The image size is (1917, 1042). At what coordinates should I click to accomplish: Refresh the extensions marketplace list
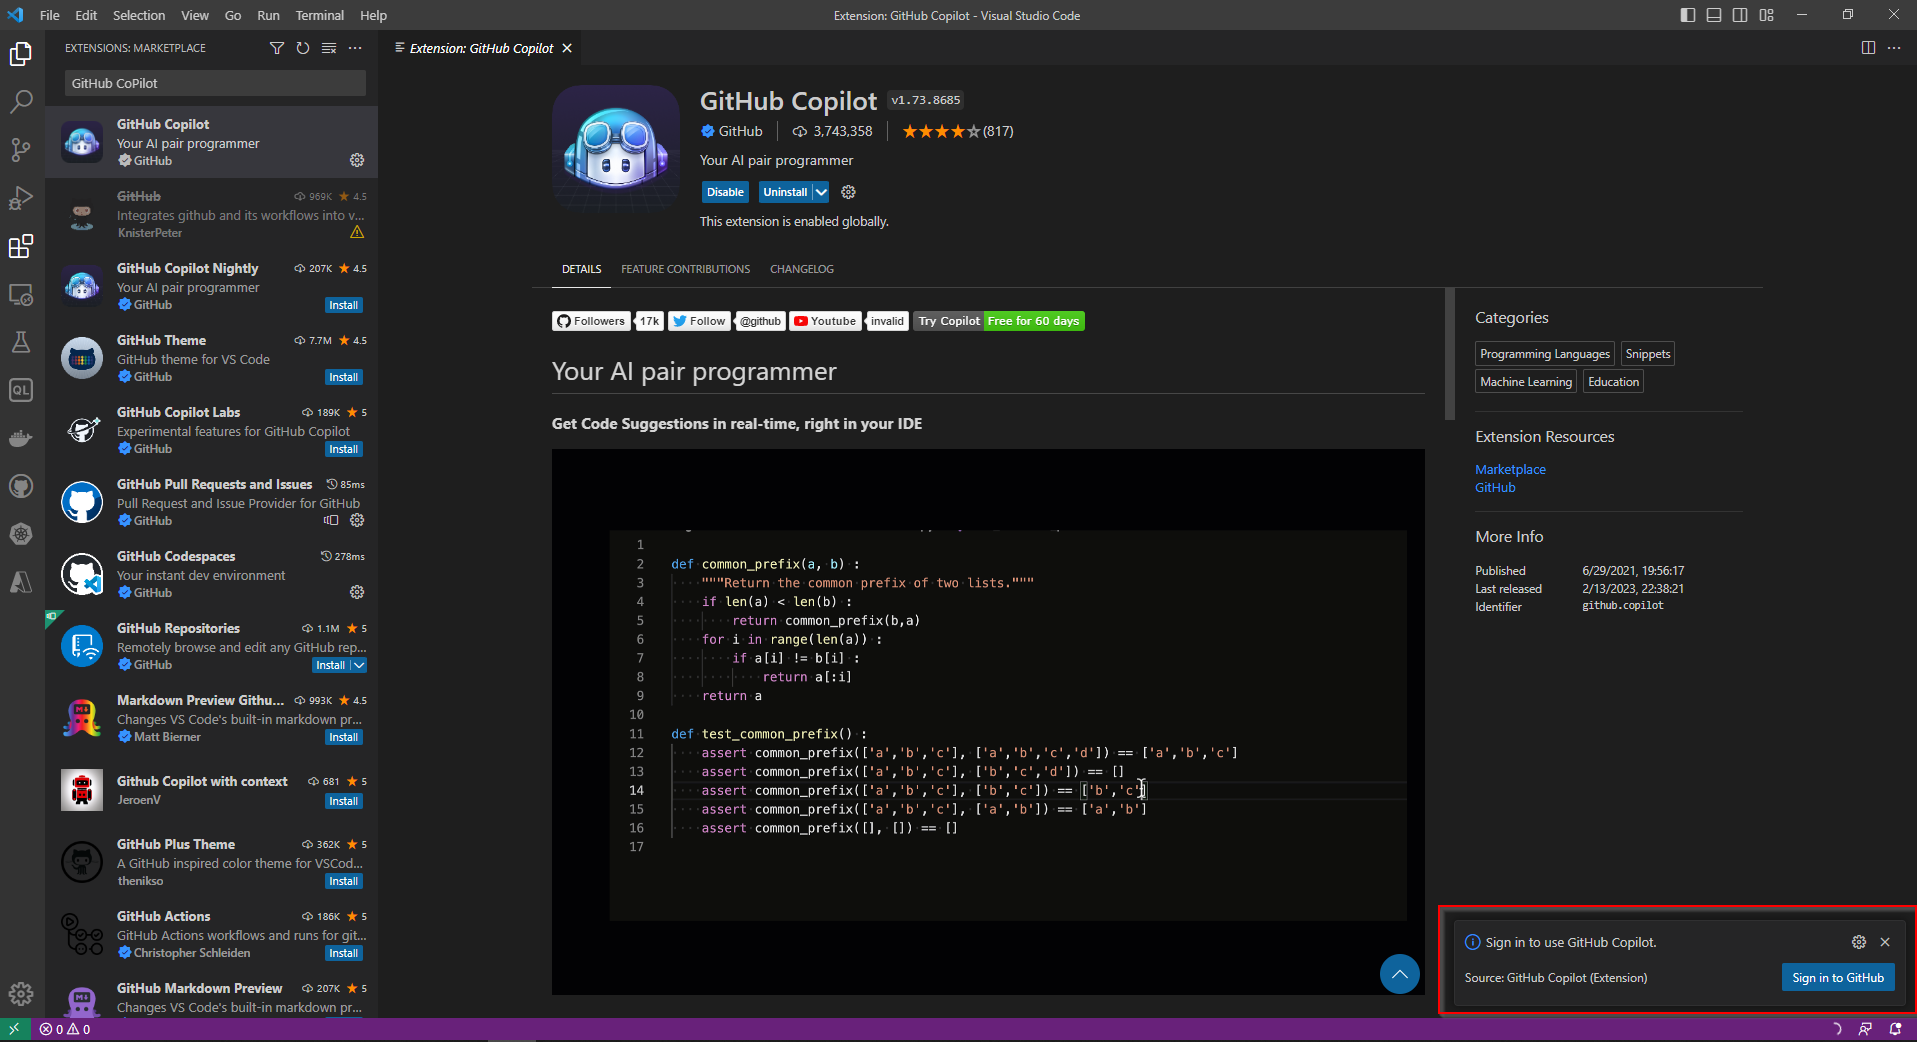[x=302, y=47]
